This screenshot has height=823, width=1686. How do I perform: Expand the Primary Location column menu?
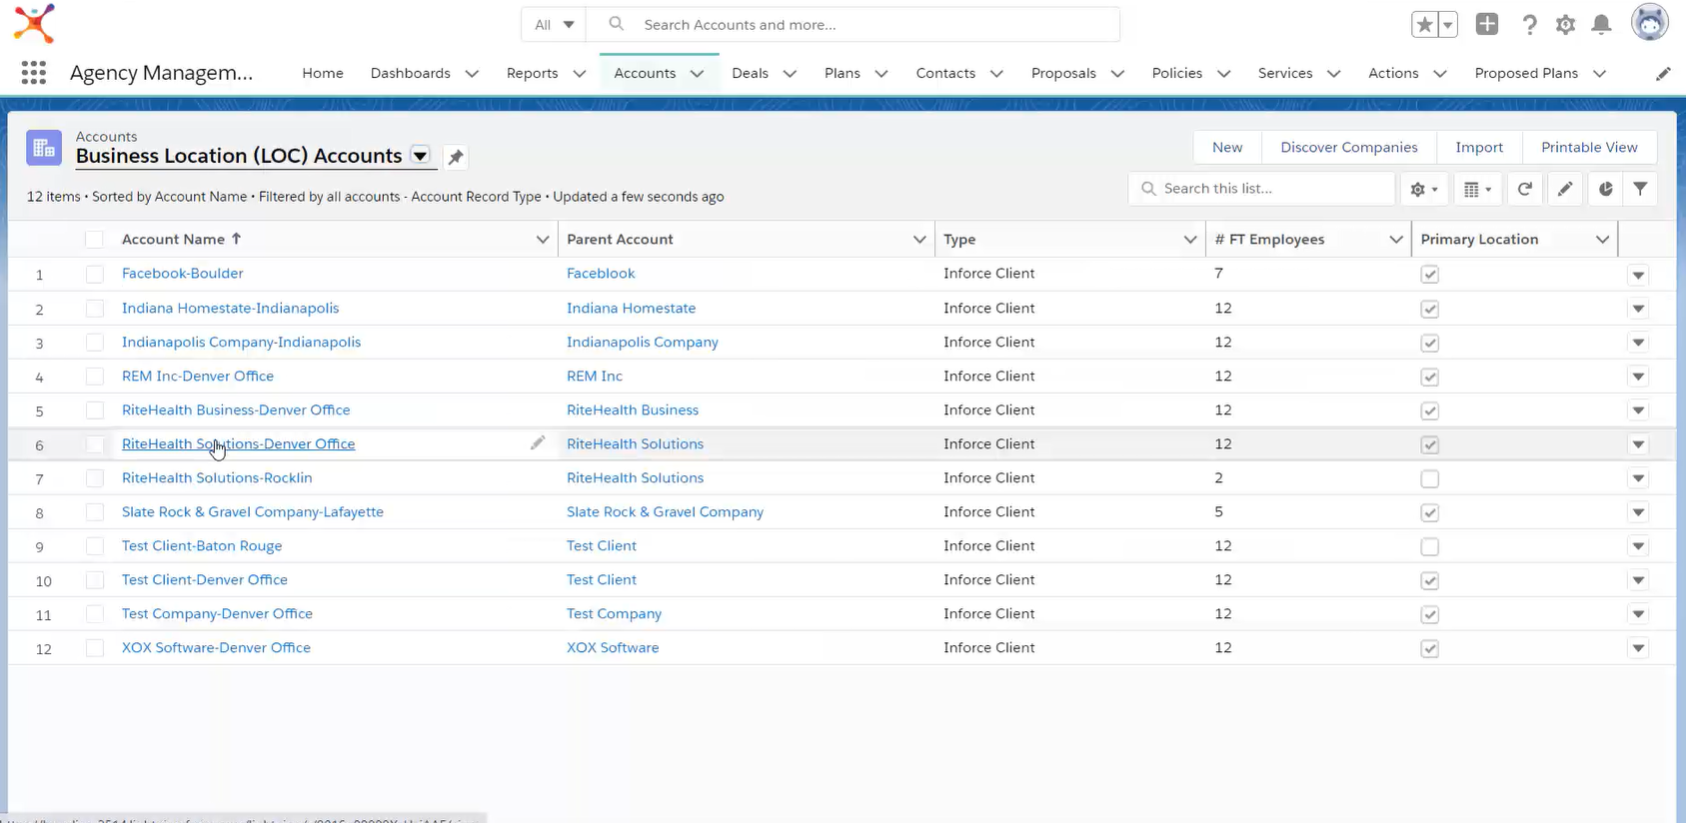1602,240
